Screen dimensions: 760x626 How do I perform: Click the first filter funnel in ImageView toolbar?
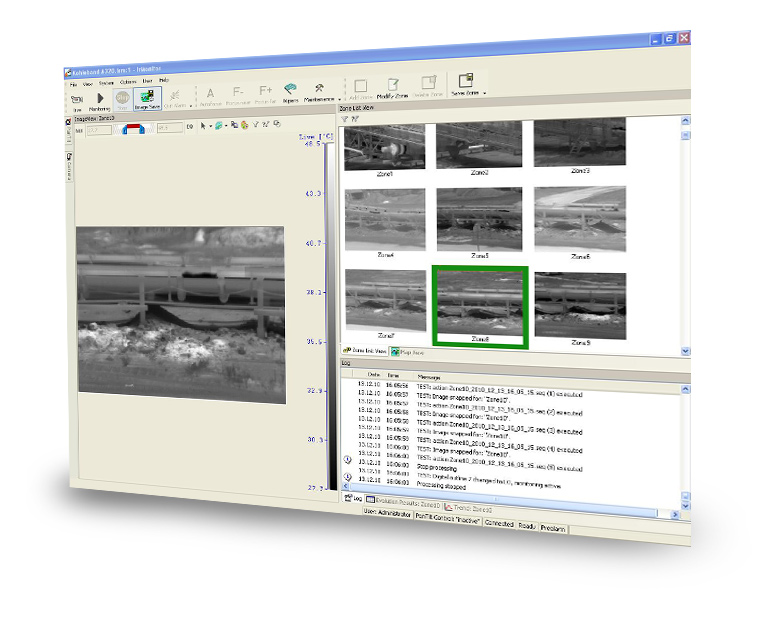[255, 125]
